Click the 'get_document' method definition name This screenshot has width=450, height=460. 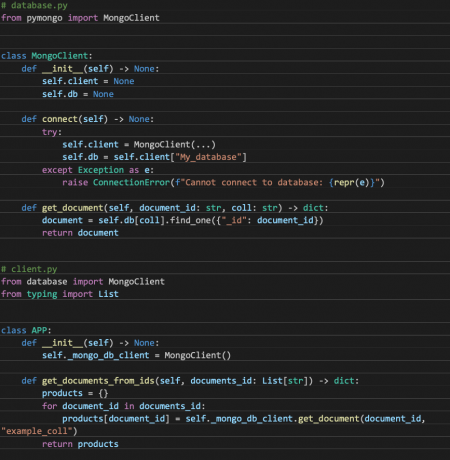tap(73, 208)
